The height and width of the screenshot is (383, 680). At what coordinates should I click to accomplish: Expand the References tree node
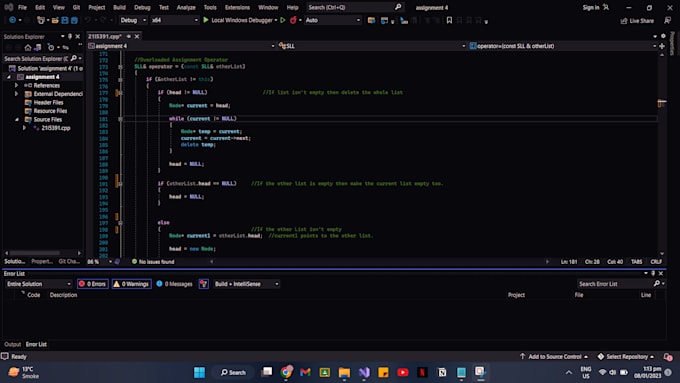(16, 85)
